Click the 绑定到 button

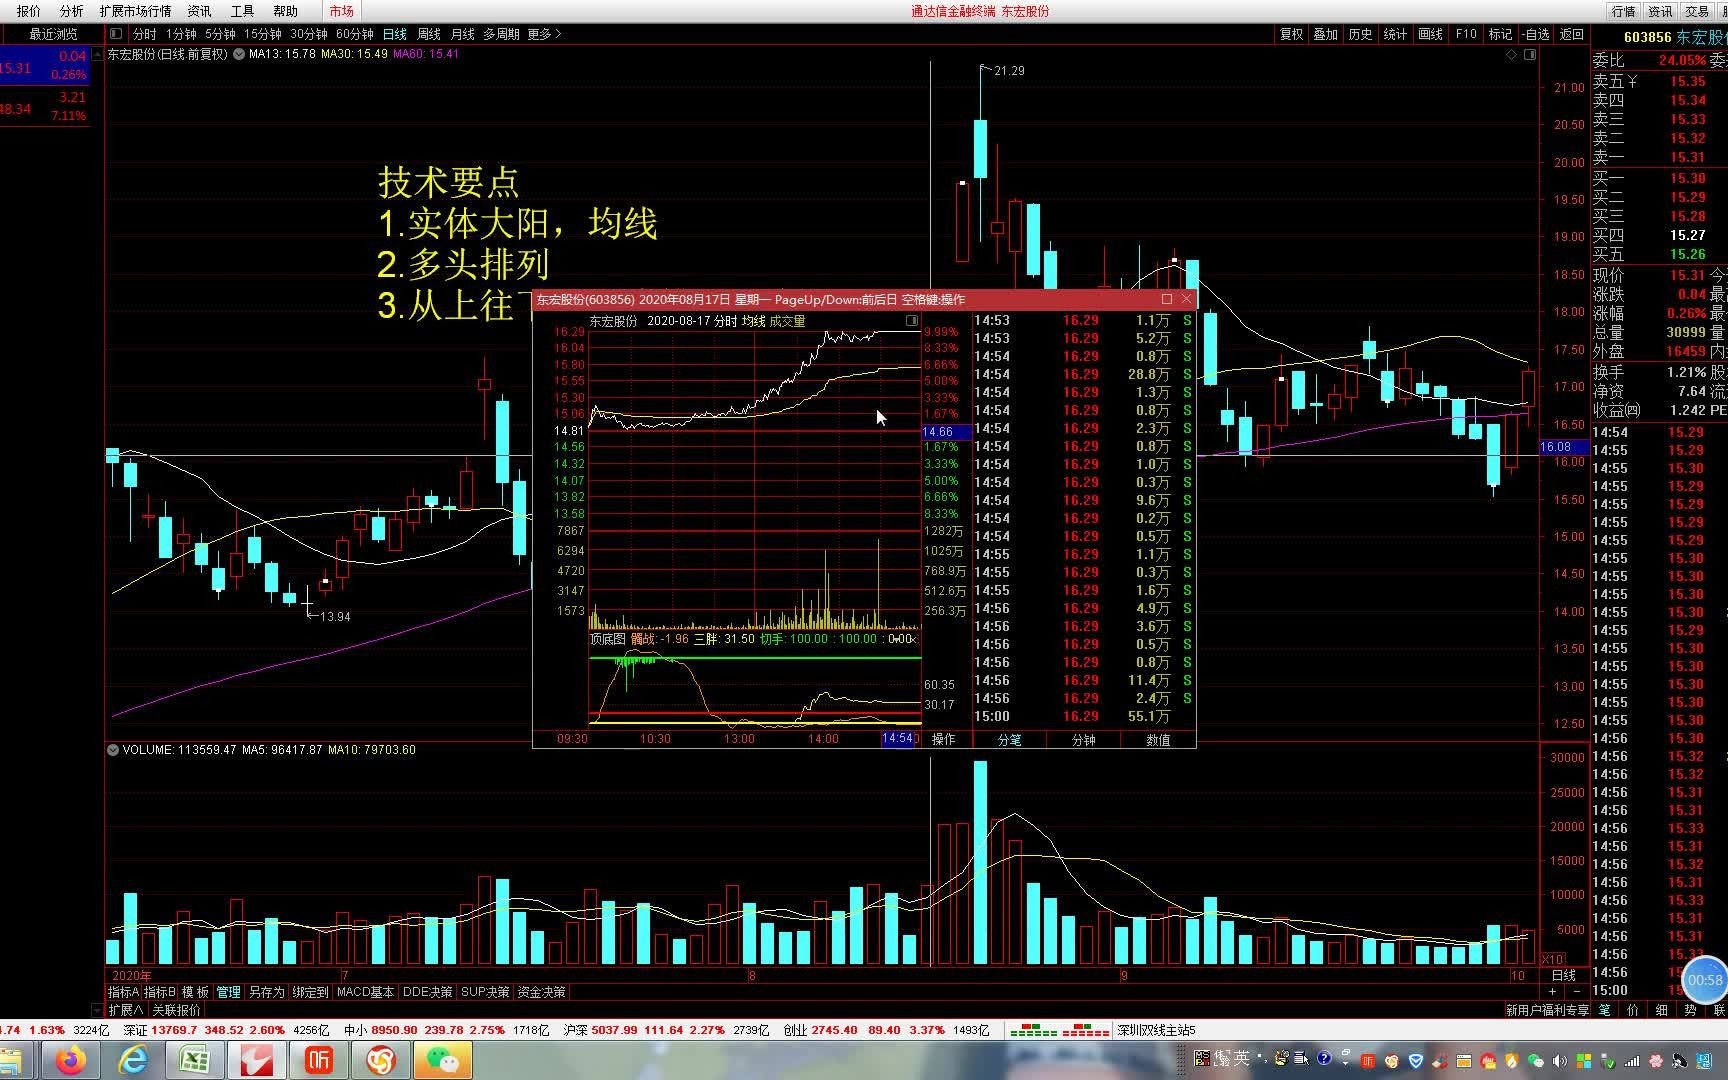310,992
